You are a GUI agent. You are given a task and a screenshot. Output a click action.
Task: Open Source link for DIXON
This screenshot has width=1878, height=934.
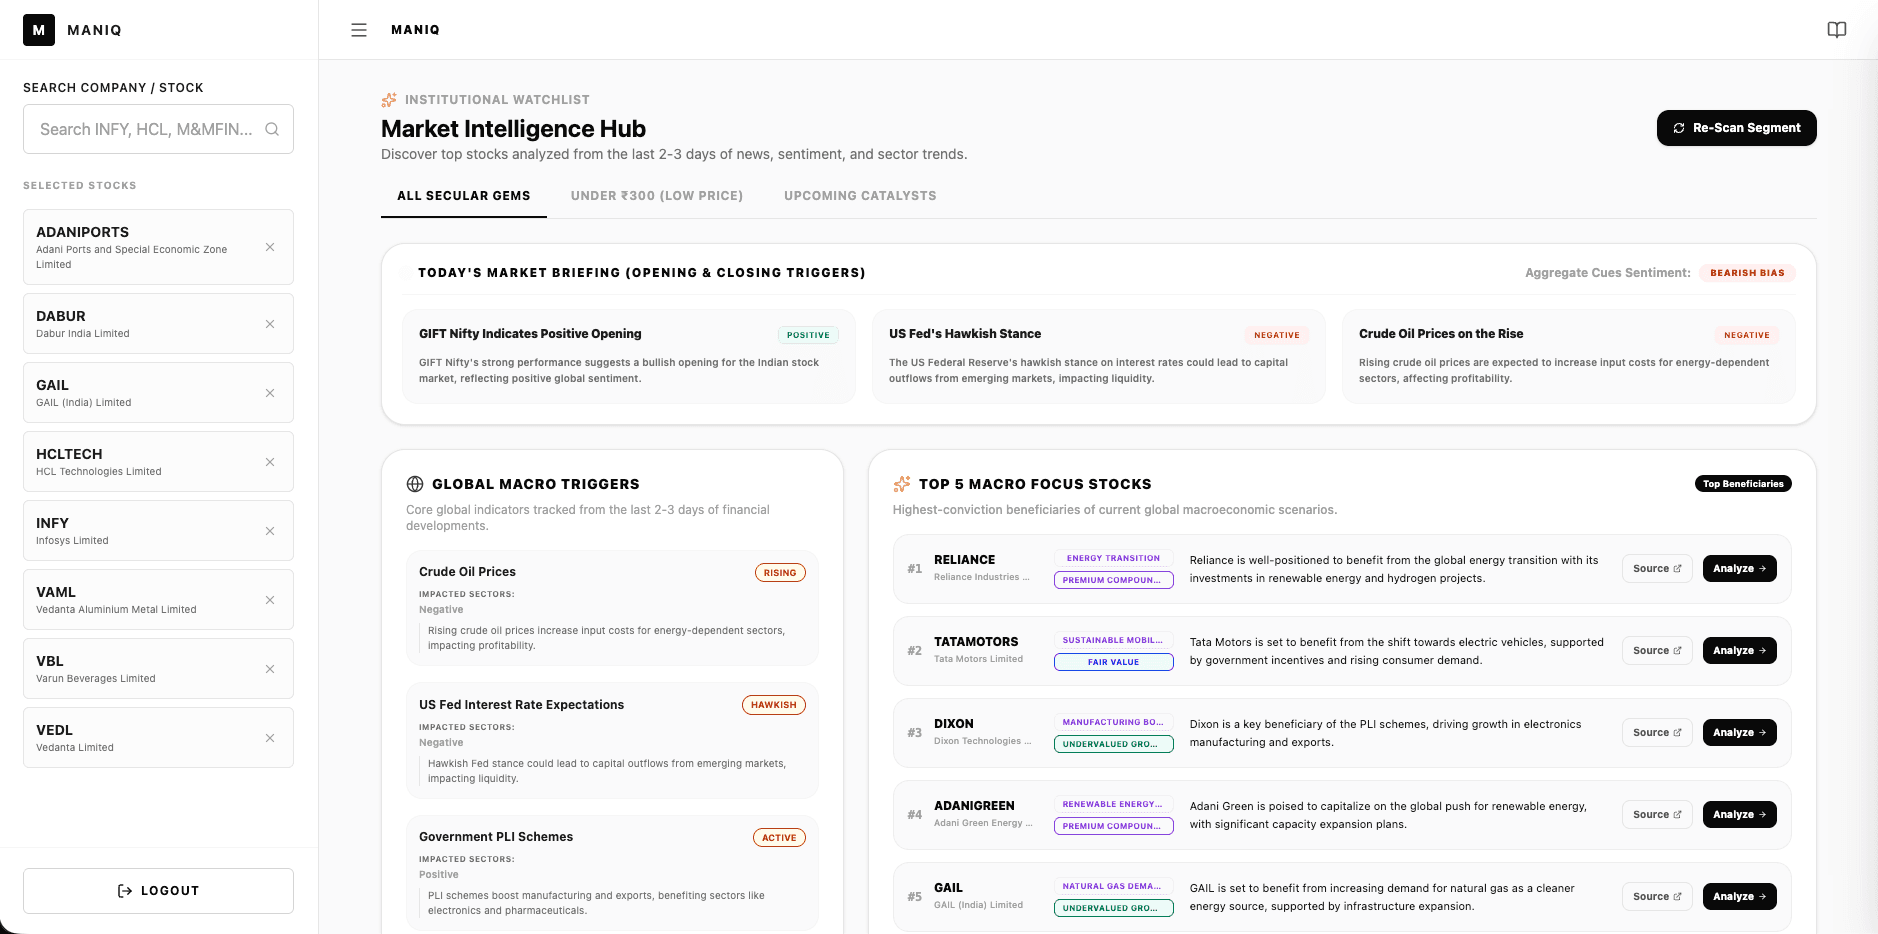pyautogui.click(x=1658, y=733)
